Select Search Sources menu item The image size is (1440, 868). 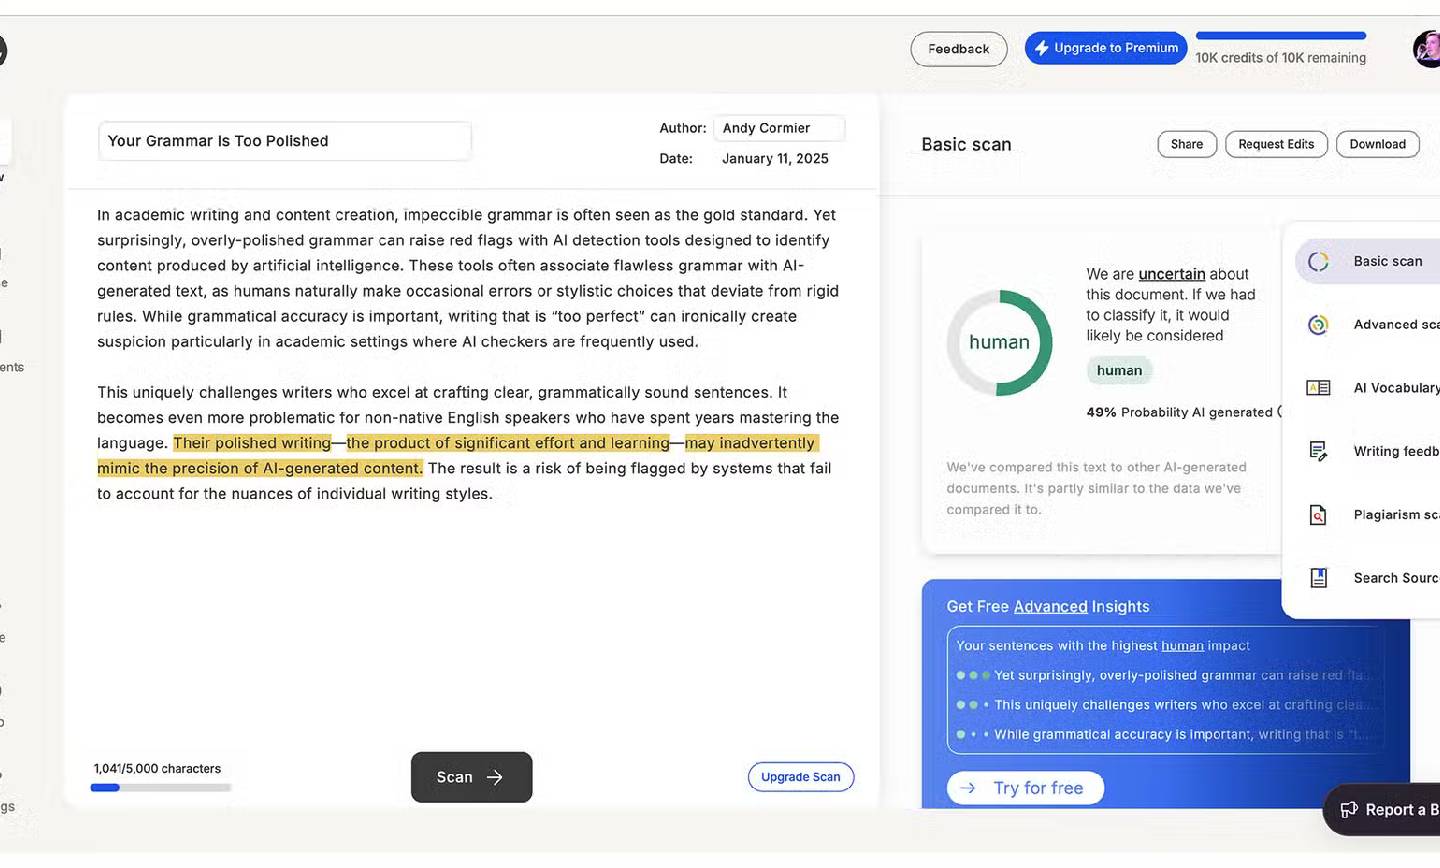[x=1367, y=578]
